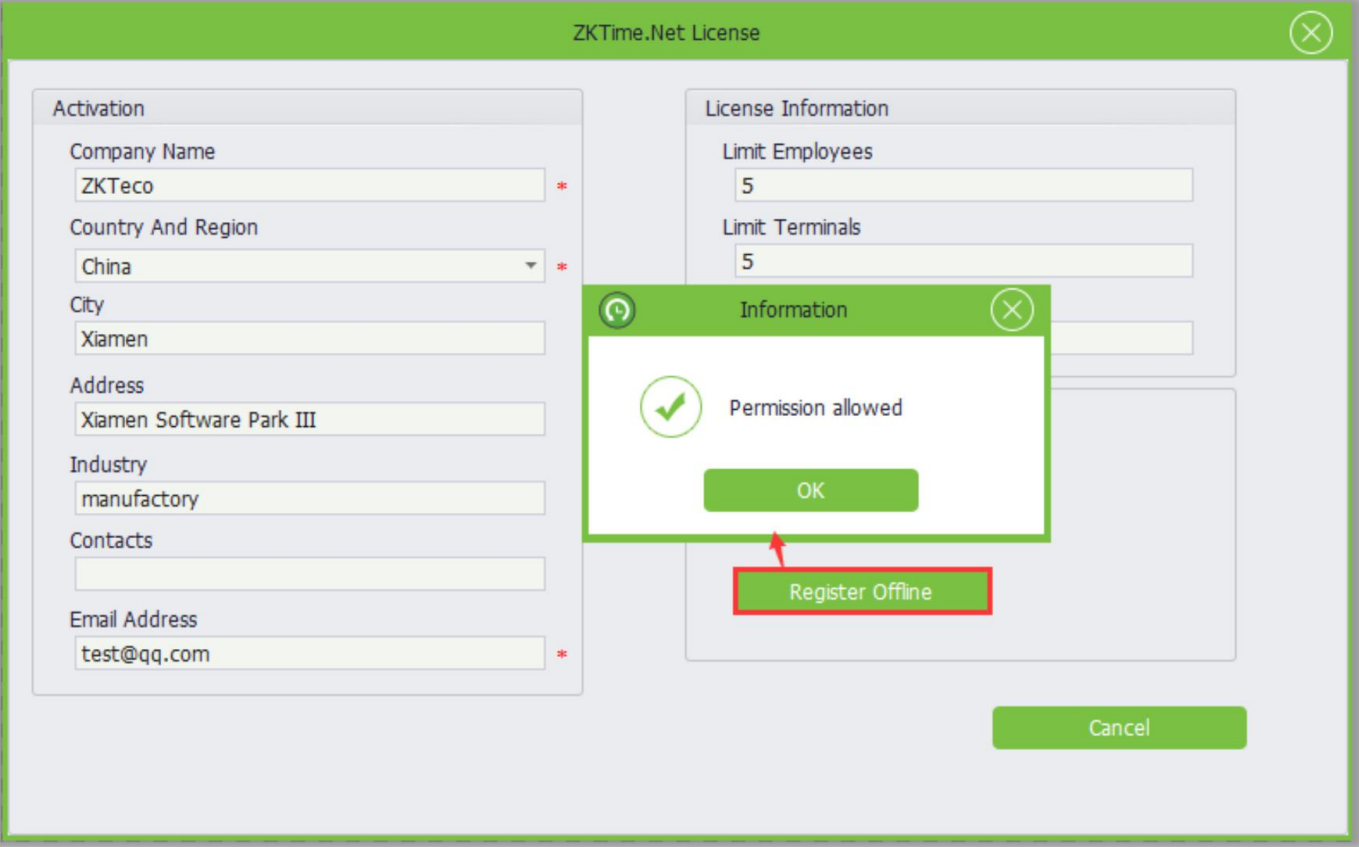Click the Register Offline button

[x=861, y=592]
